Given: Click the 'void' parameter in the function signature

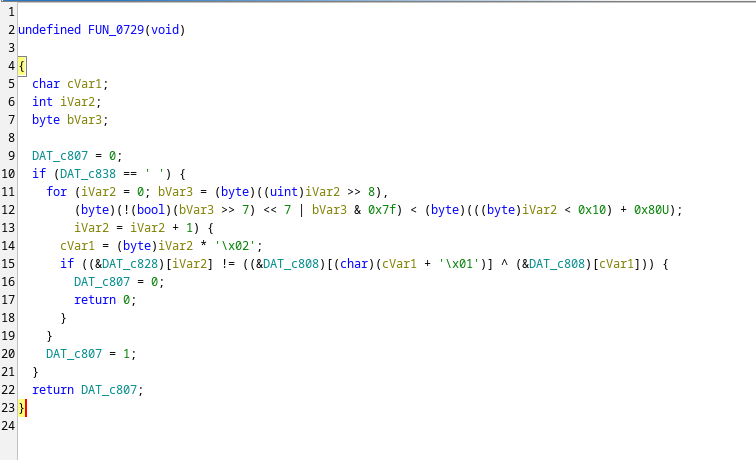Looking at the screenshot, I should [x=165, y=30].
